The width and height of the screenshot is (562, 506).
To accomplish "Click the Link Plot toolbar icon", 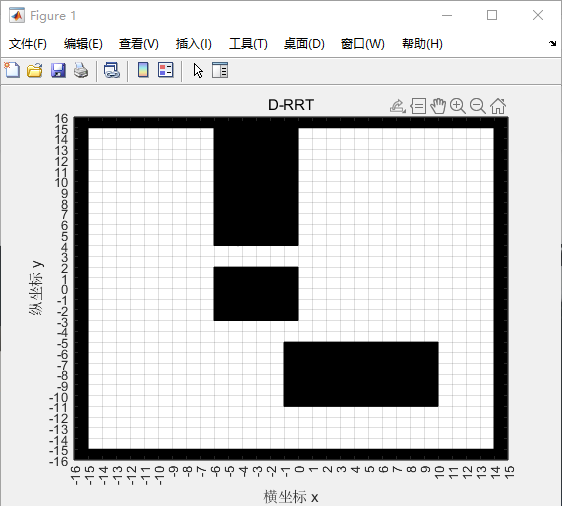I will (111, 70).
